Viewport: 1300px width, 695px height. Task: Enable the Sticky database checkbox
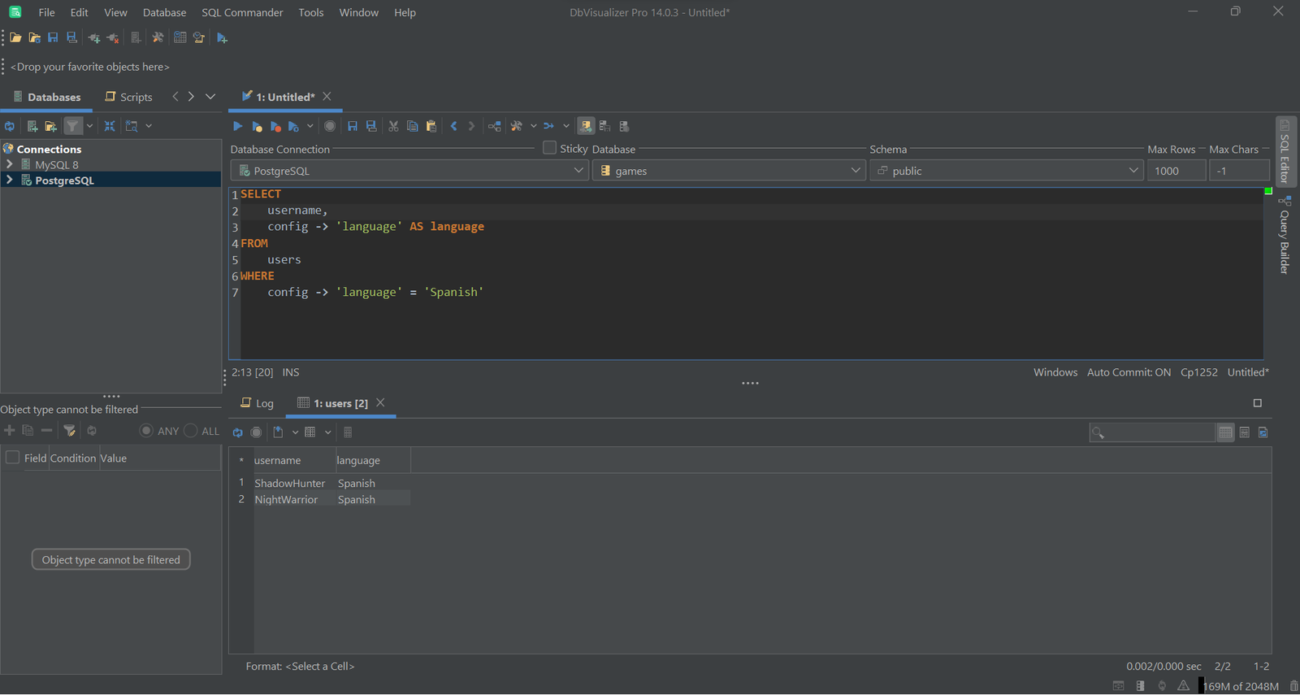tap(549, 147)
